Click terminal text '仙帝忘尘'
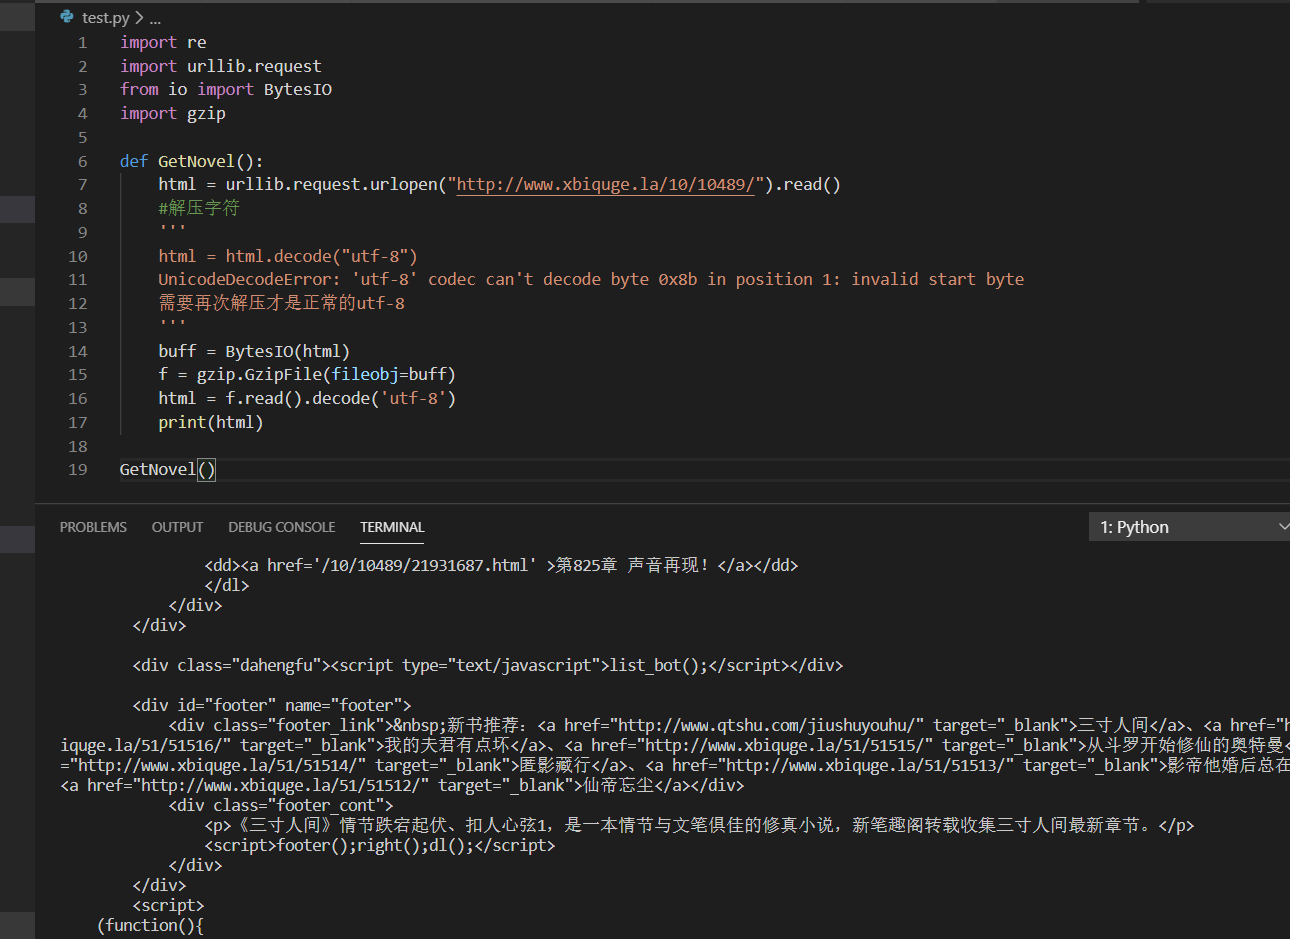Screen dimensions: 1290x939 coord(619,786)
